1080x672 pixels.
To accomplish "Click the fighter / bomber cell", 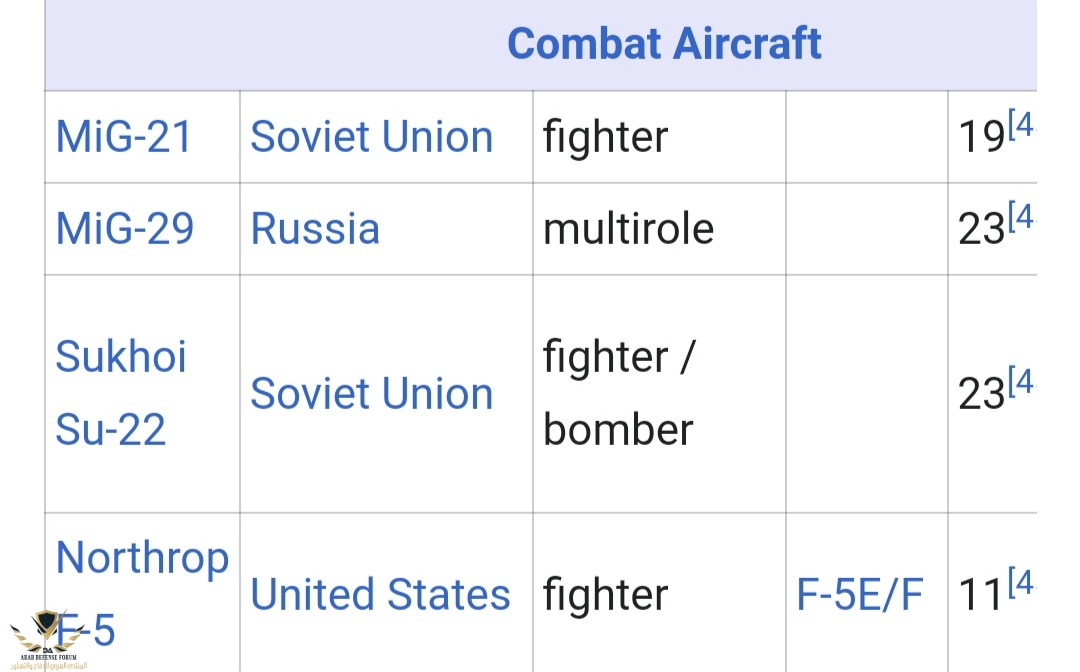I will (618, 393).
